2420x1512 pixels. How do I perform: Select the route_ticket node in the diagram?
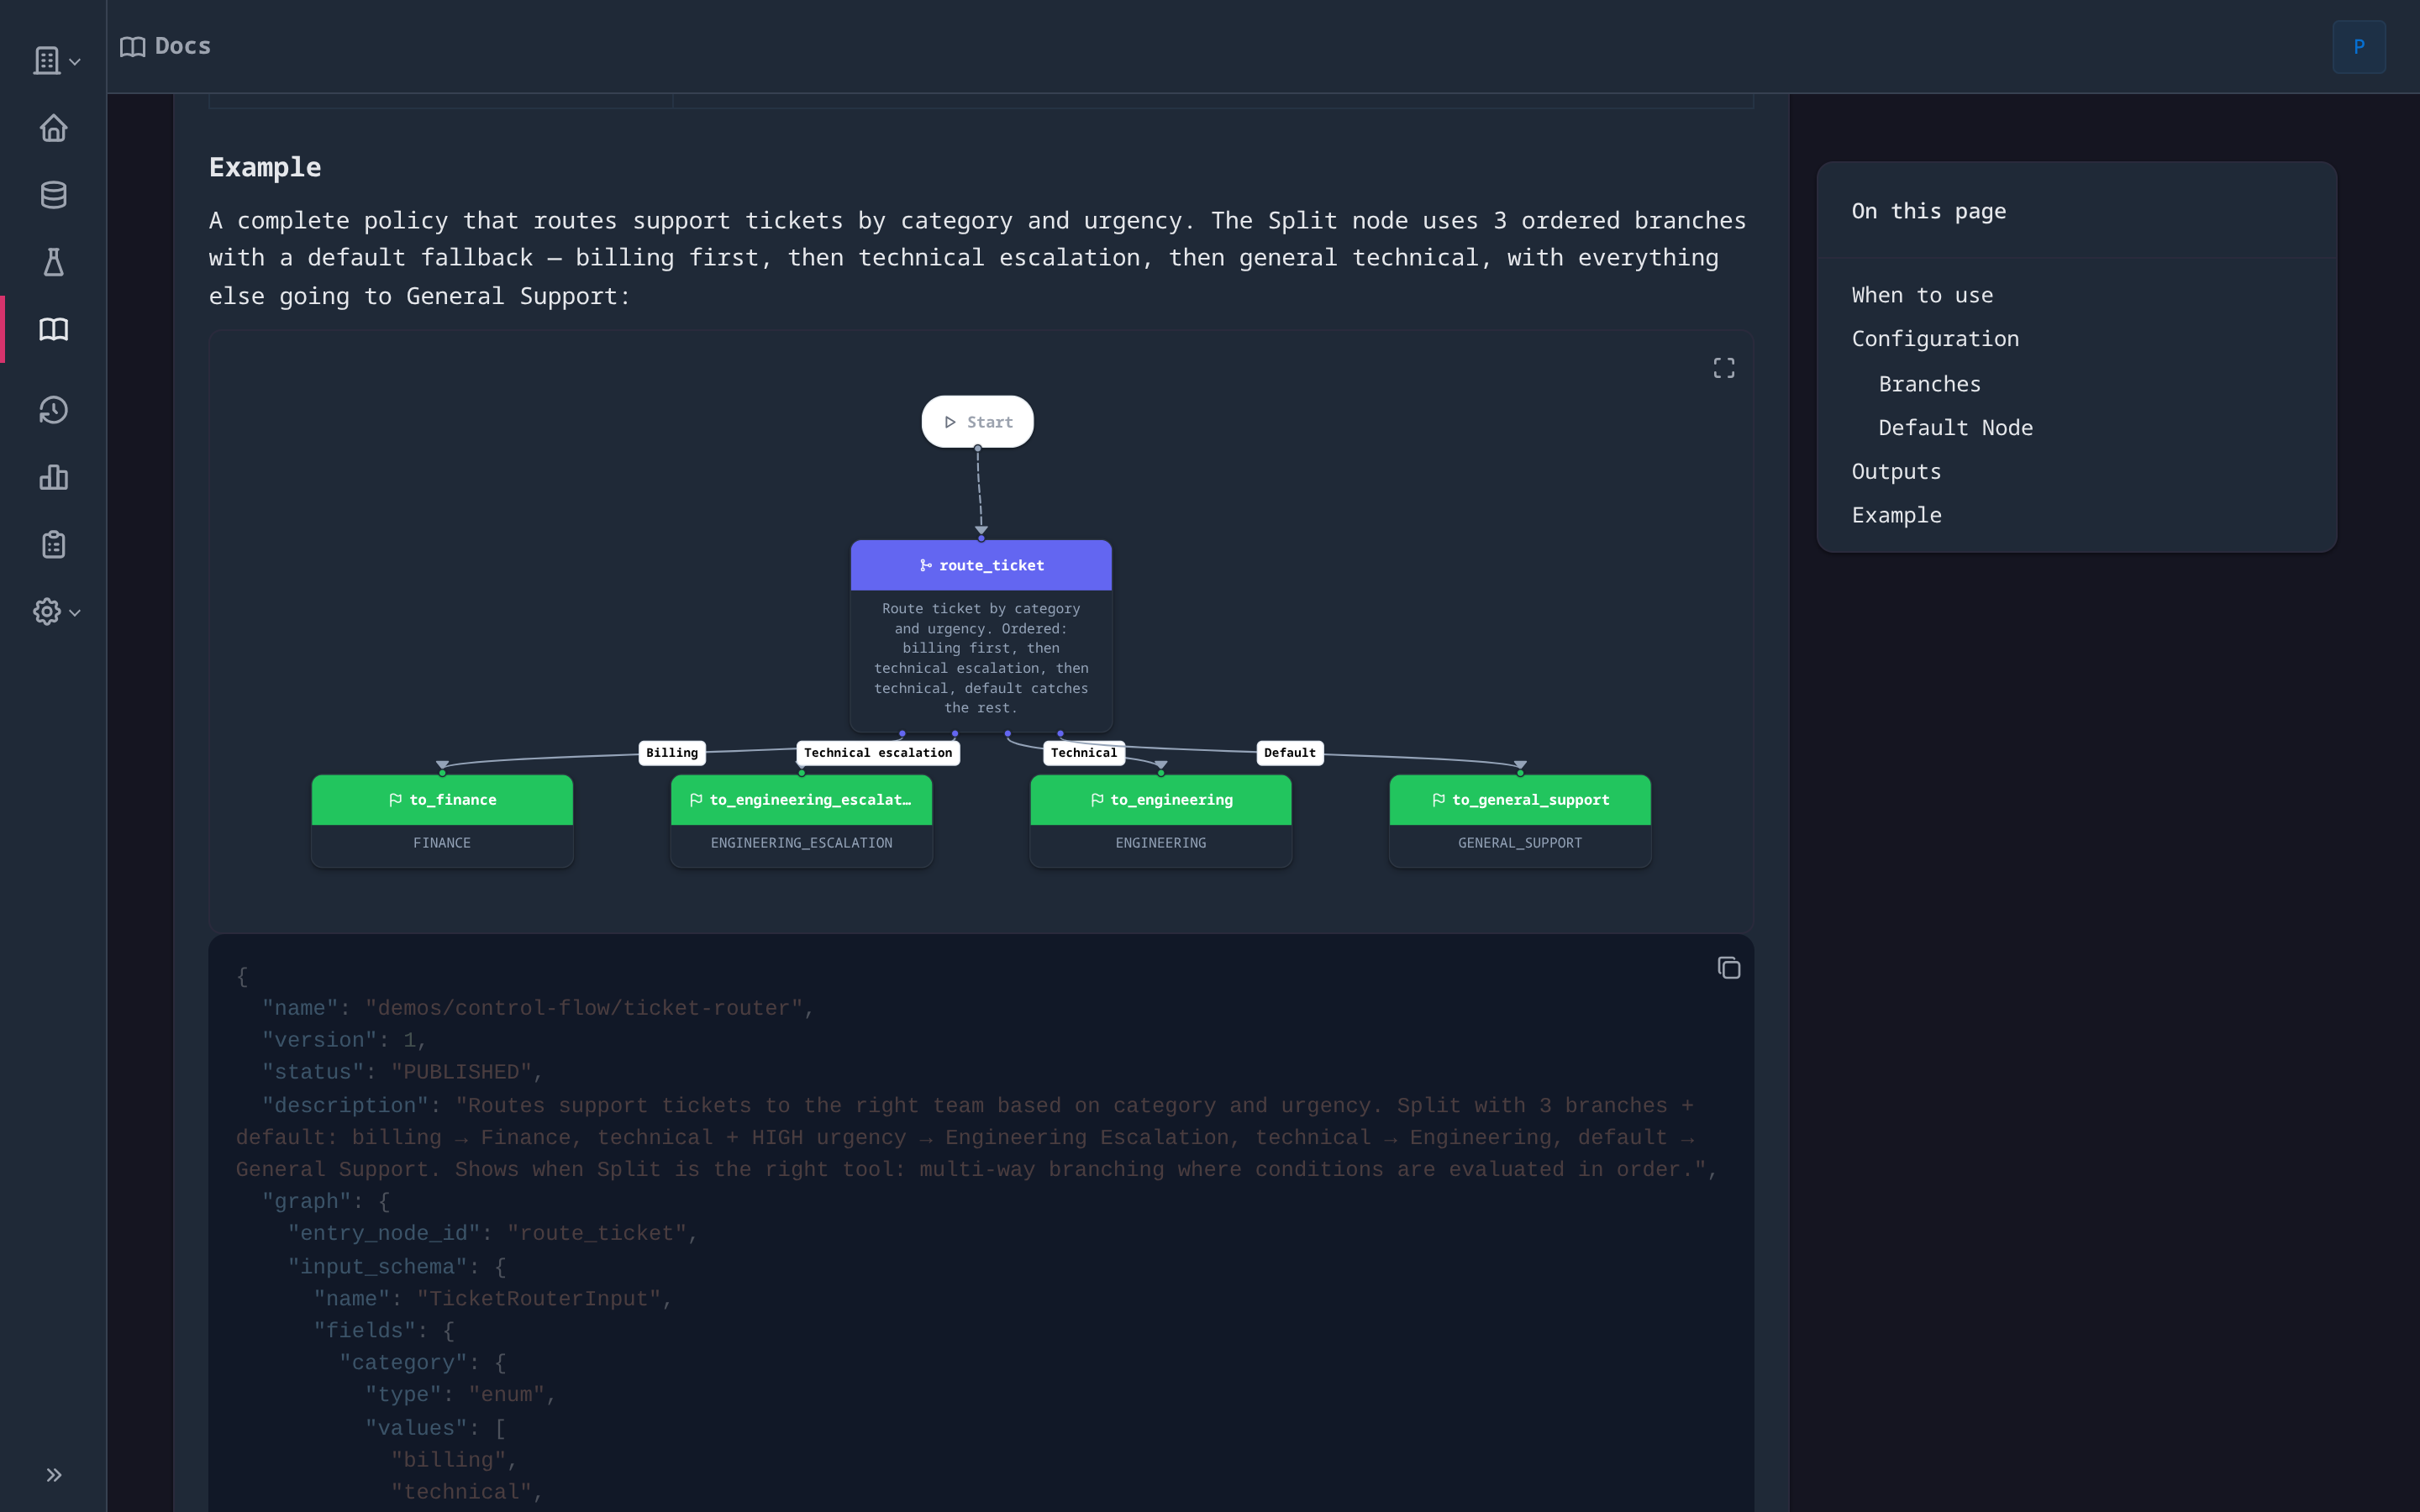(x=980, y=565)
